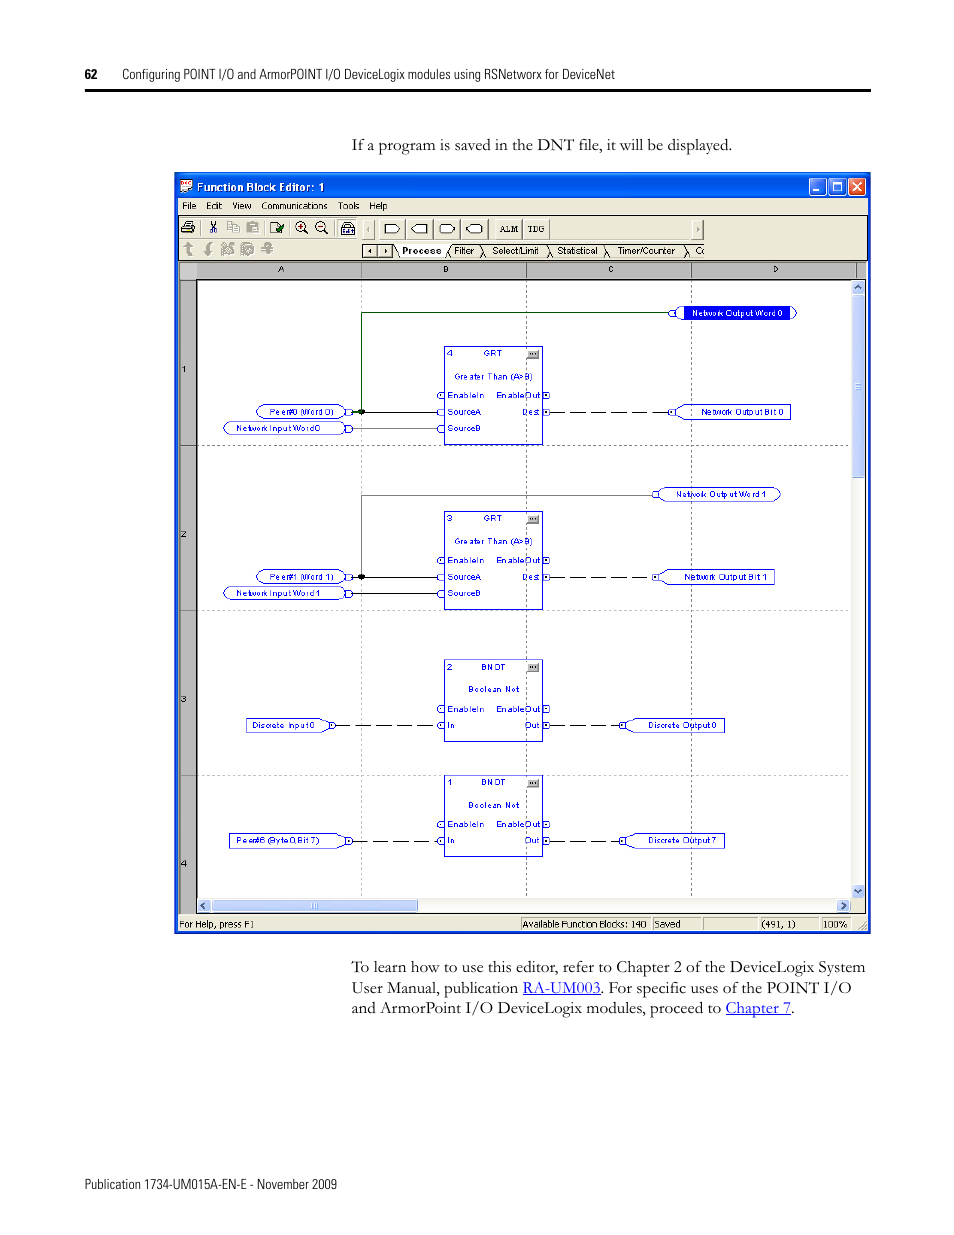Open the Communications menu
Viewport: 954px width, 1235px height.
[294, 206]
